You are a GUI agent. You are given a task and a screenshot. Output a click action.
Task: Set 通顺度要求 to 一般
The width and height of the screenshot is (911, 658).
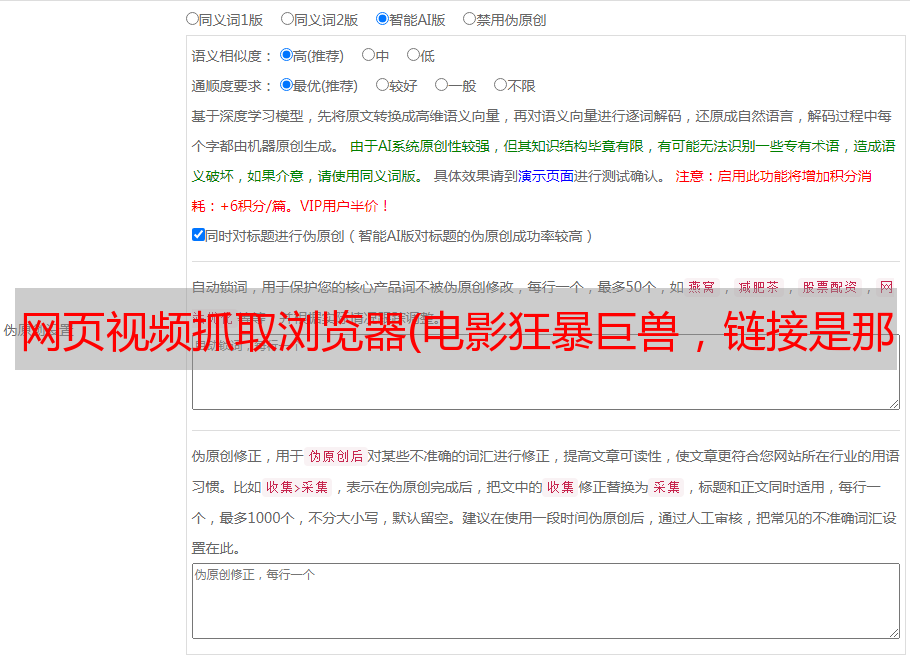coord(442,85)
